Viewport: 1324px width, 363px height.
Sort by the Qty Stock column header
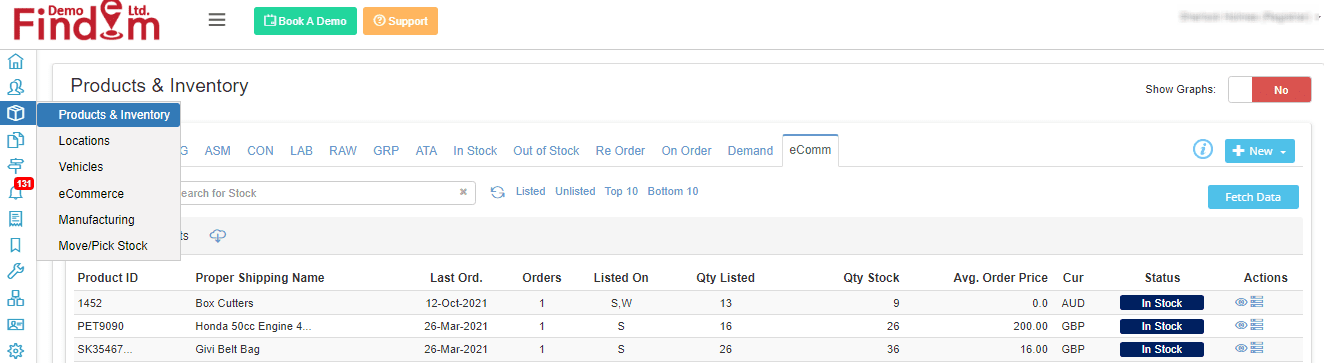[x=871, y=278]
